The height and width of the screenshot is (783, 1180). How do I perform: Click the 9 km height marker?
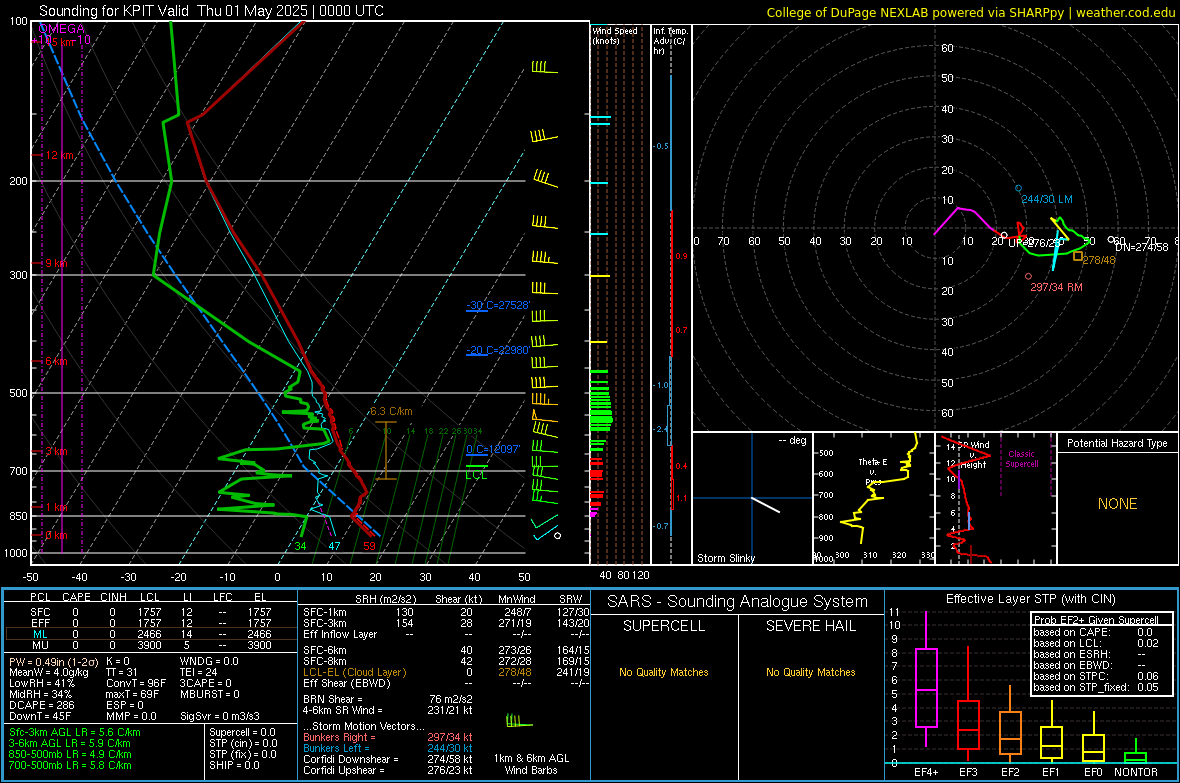click(56, 264)
